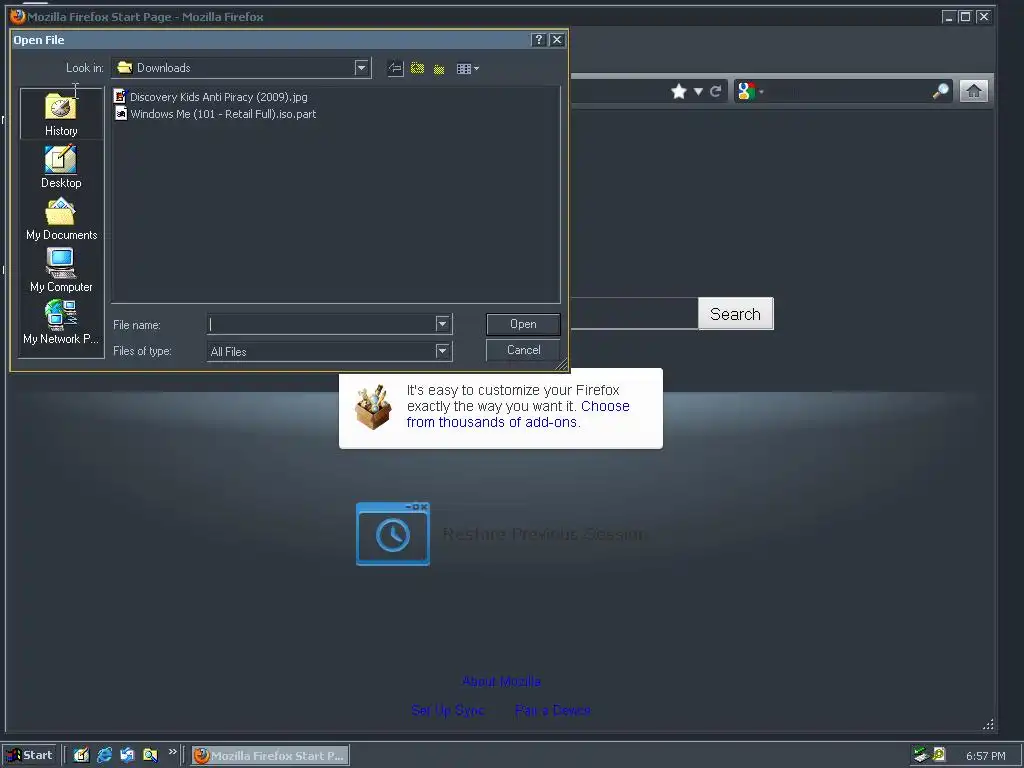Image resolution: width=1024 pixels, height=768 pixels.
Task: Bookmark this page with the star icon
Action: point(679,91)
